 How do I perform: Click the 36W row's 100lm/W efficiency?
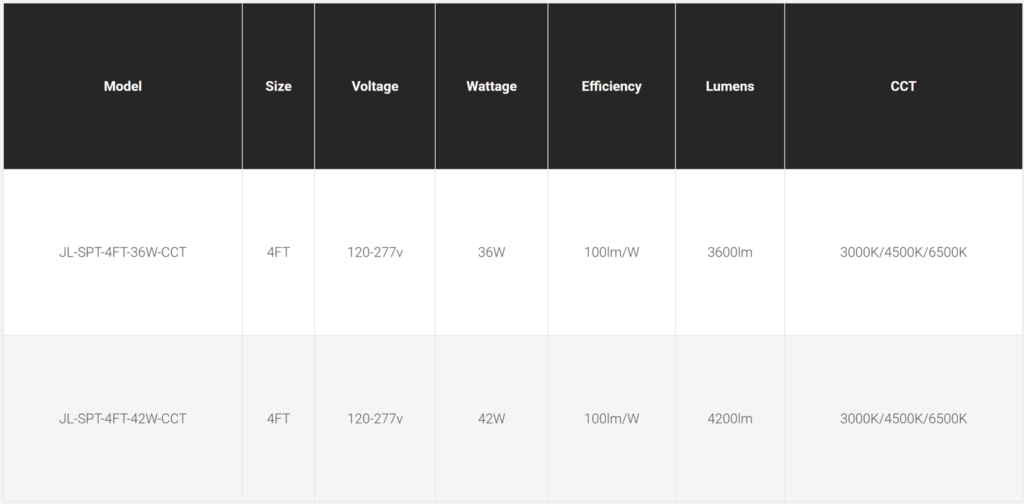coord(611,252)
